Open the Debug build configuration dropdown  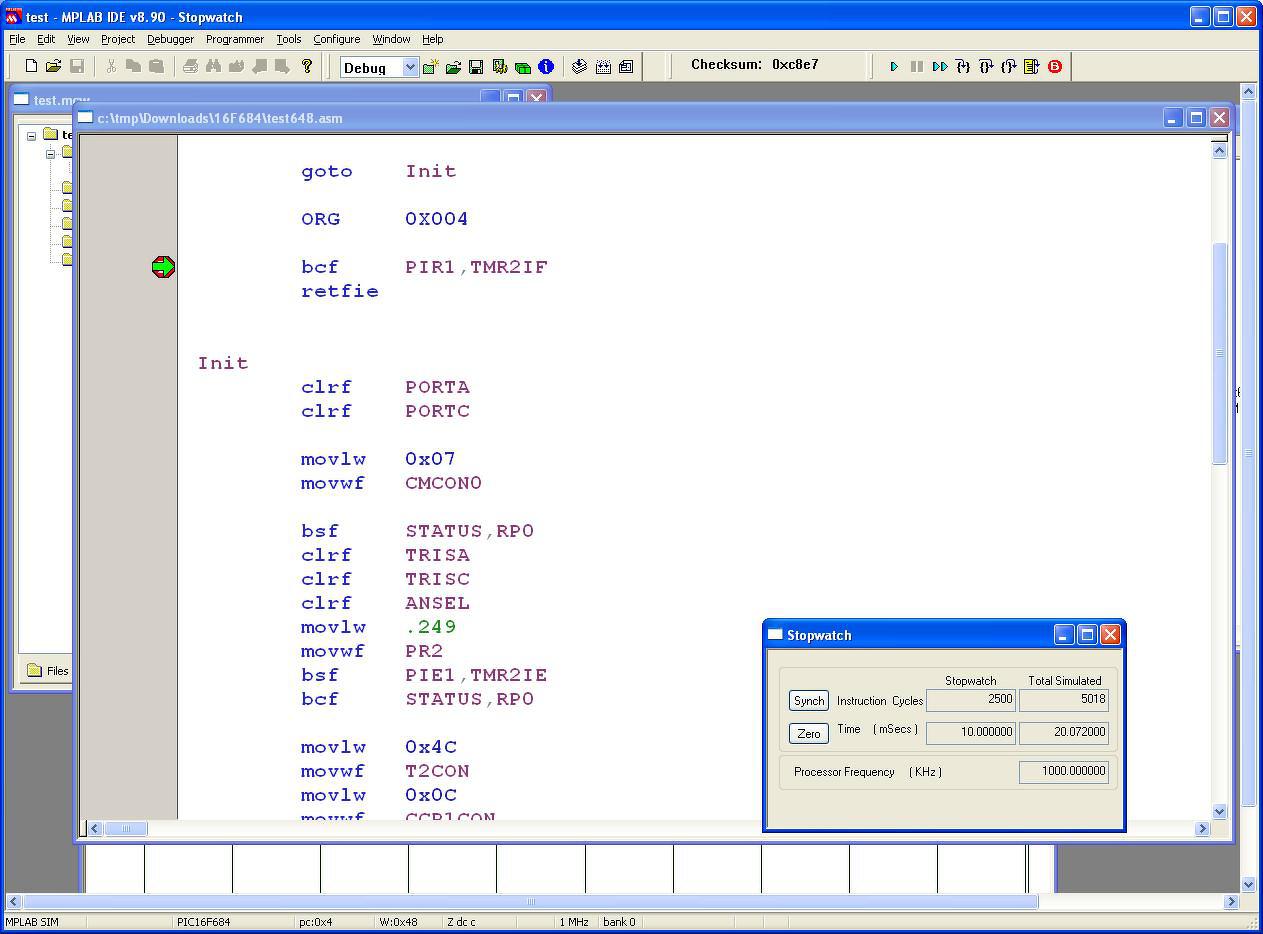pos(409,67)
